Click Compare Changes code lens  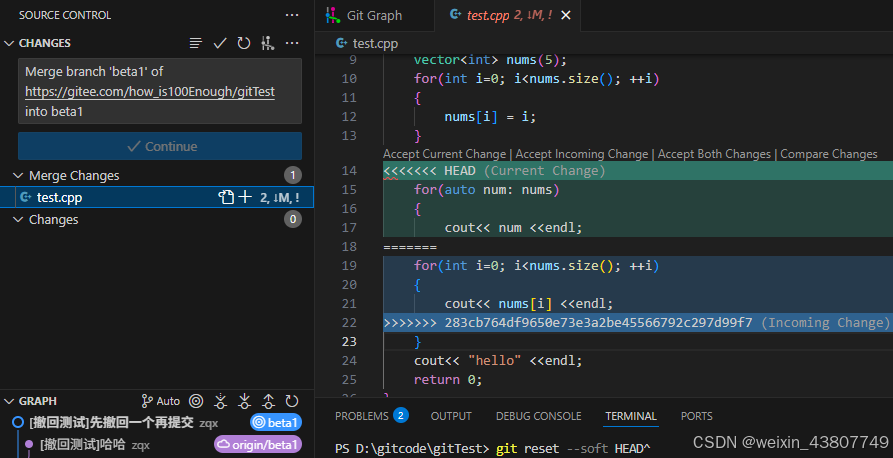click(x=829, y=154)
